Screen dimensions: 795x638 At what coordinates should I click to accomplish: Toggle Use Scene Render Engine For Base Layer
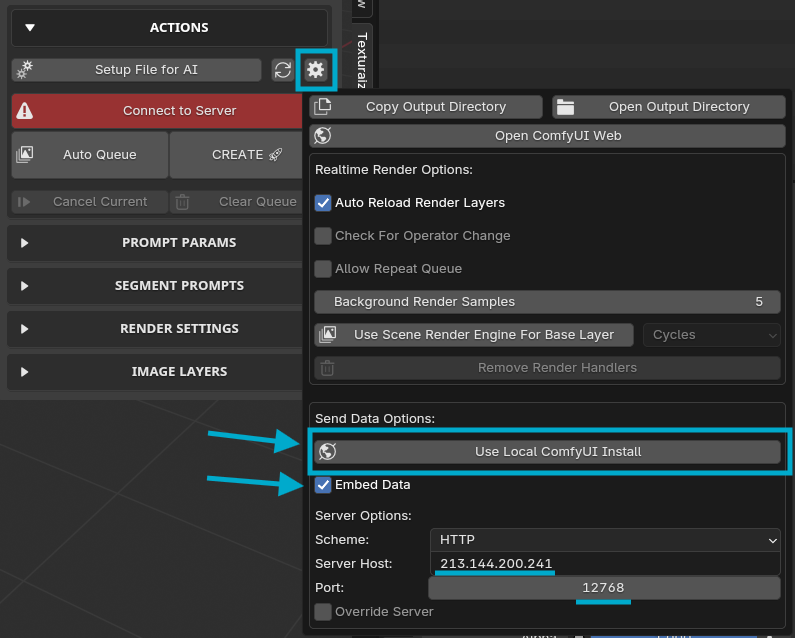474,335
